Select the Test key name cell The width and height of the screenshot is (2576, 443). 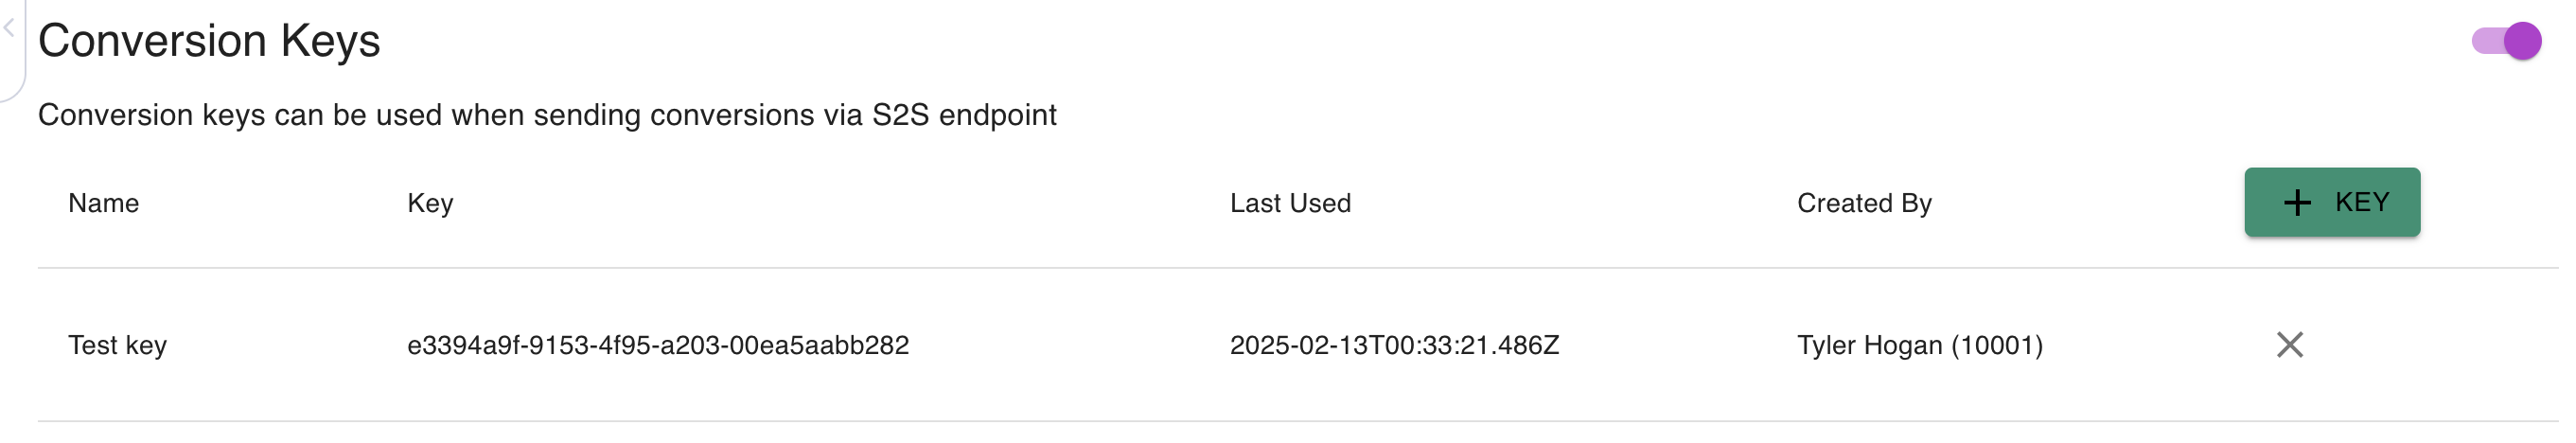[x=117, y=345]
